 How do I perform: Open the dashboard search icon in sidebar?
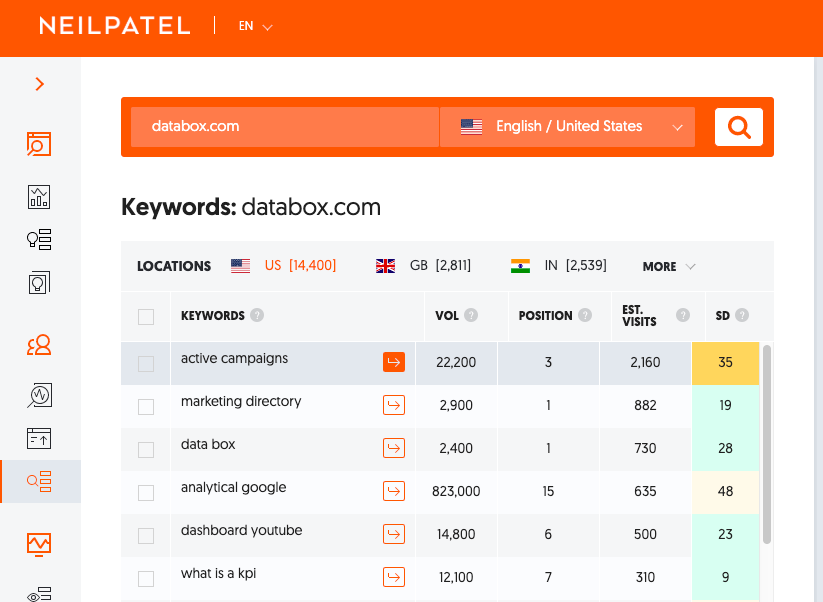click(x=39, y=144)
